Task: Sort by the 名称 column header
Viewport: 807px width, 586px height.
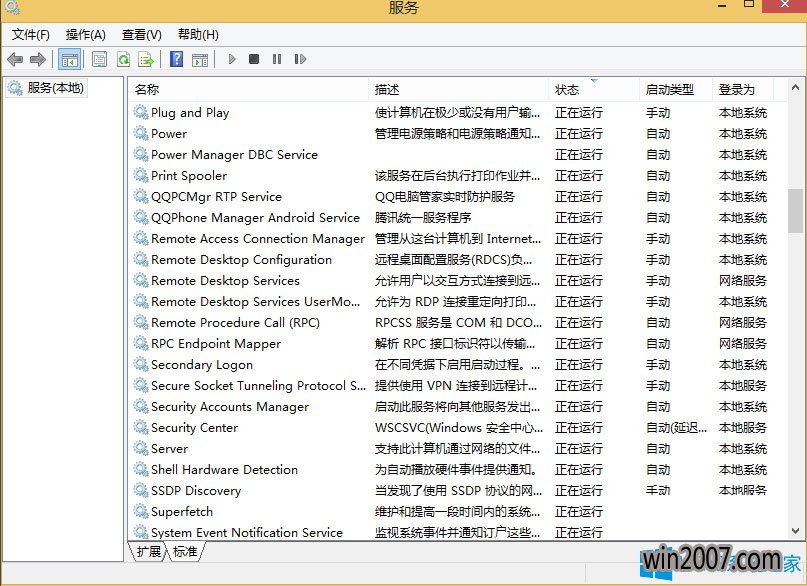Action: pyautogui.click(x=249, y=90)
